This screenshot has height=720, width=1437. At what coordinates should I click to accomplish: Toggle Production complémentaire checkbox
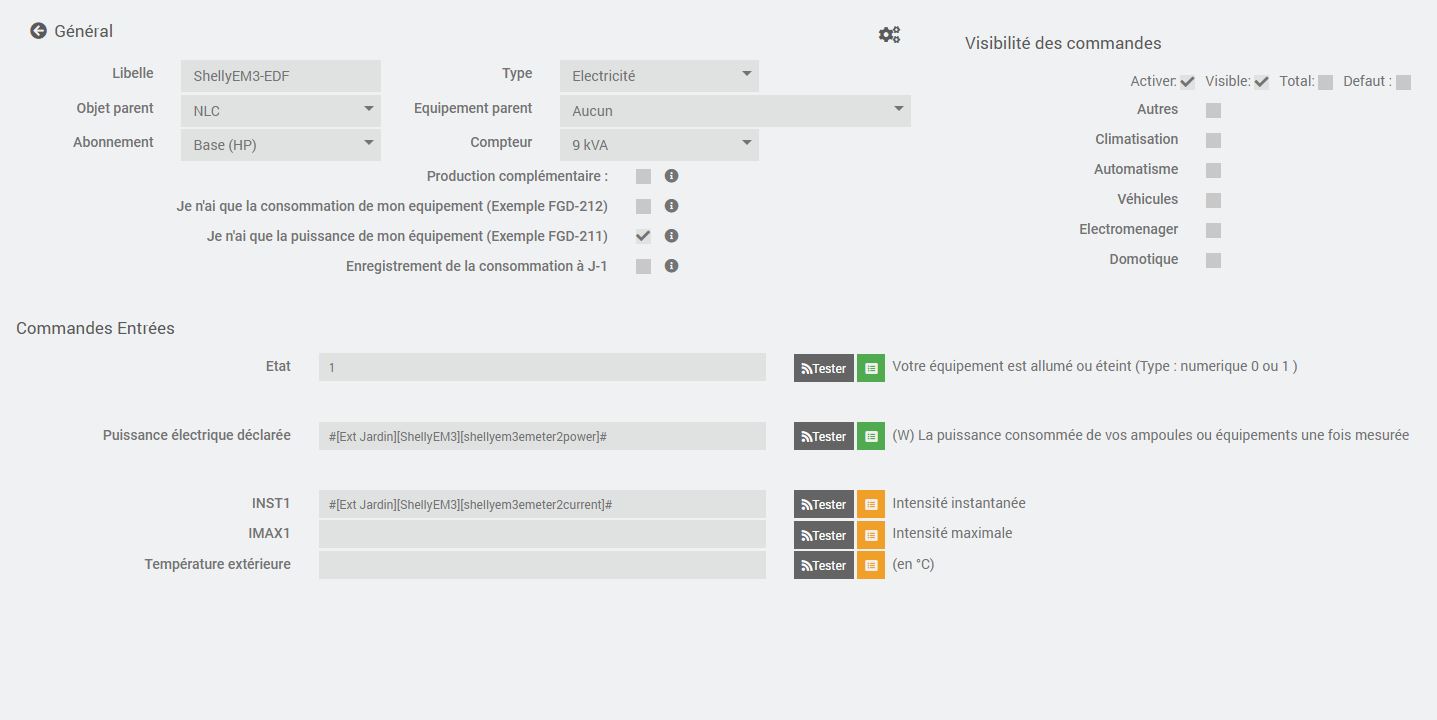(643, 176)
